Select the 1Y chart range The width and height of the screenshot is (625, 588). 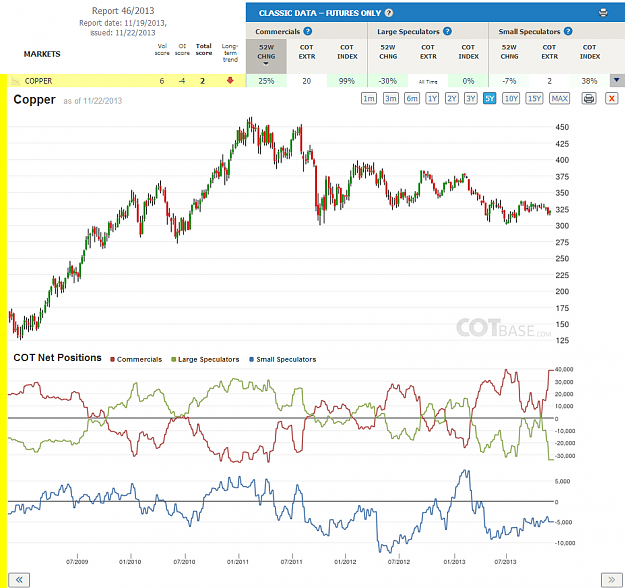pyautogui.click(x=432, y=98)
